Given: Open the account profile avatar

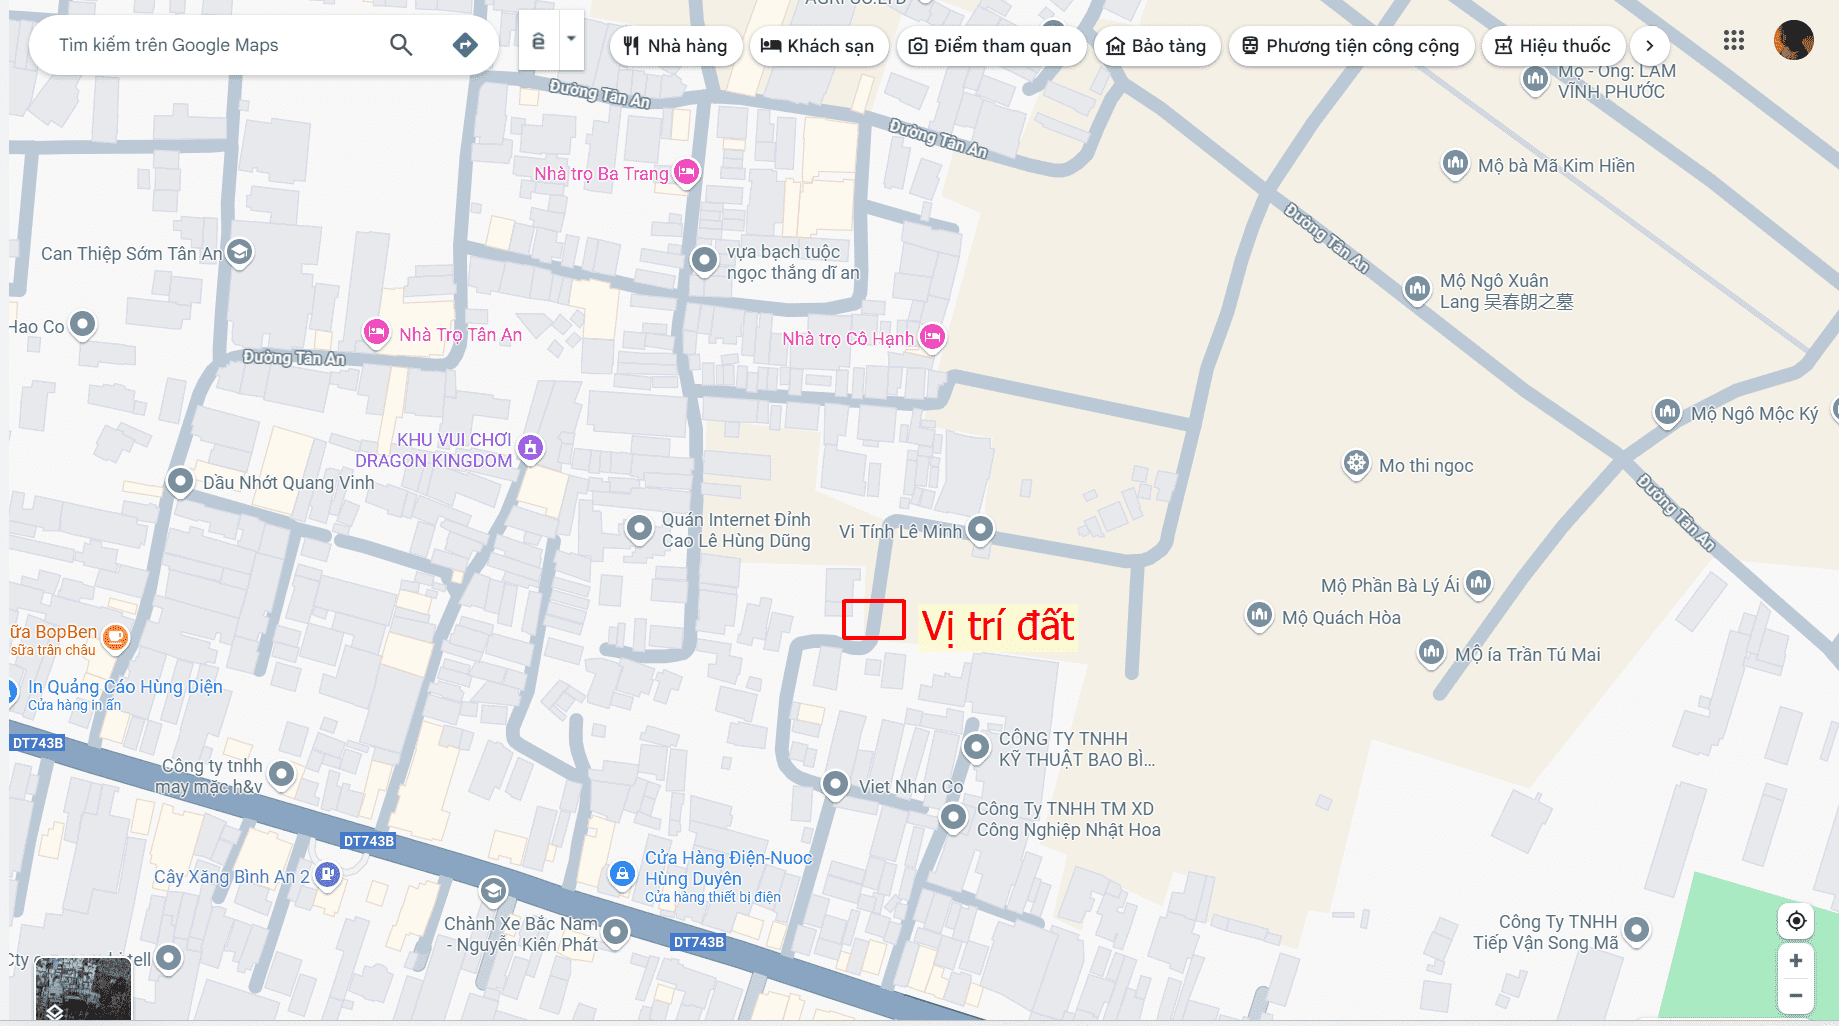Looking at the screenshot, I should (x=1793, y=41).
